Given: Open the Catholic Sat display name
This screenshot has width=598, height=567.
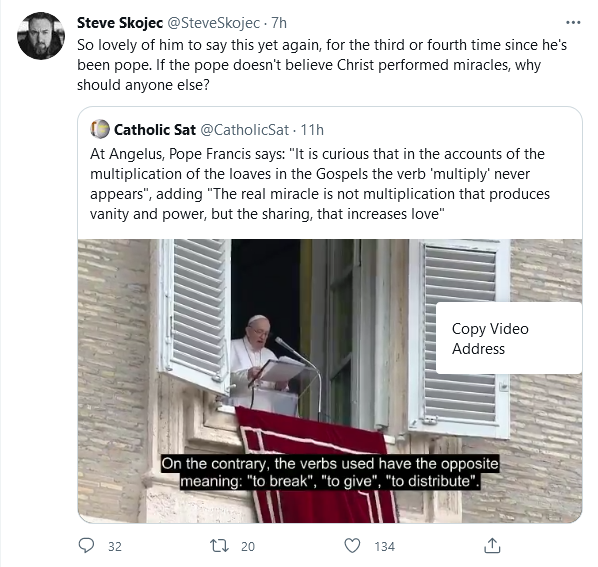Looking at the screenshot, I should coord(155,130).
